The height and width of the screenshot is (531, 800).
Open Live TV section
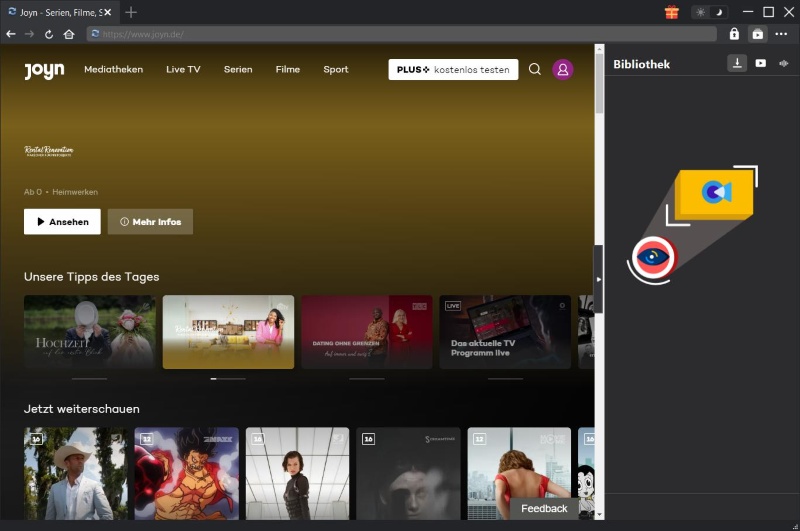coord(183,69)
